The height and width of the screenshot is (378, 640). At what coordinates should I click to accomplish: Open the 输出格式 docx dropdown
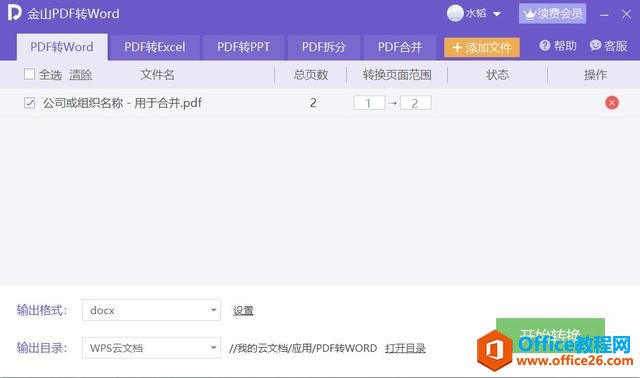point(151,310)
